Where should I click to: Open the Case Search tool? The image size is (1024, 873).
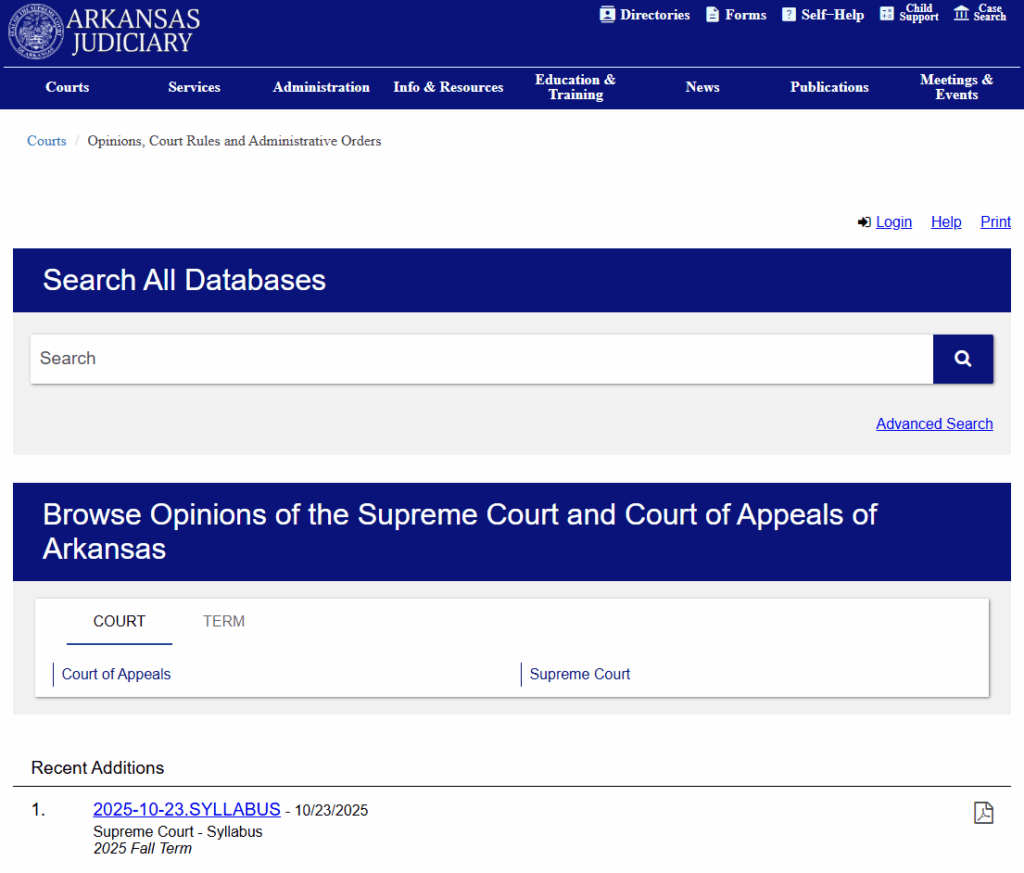click(980, 13)
